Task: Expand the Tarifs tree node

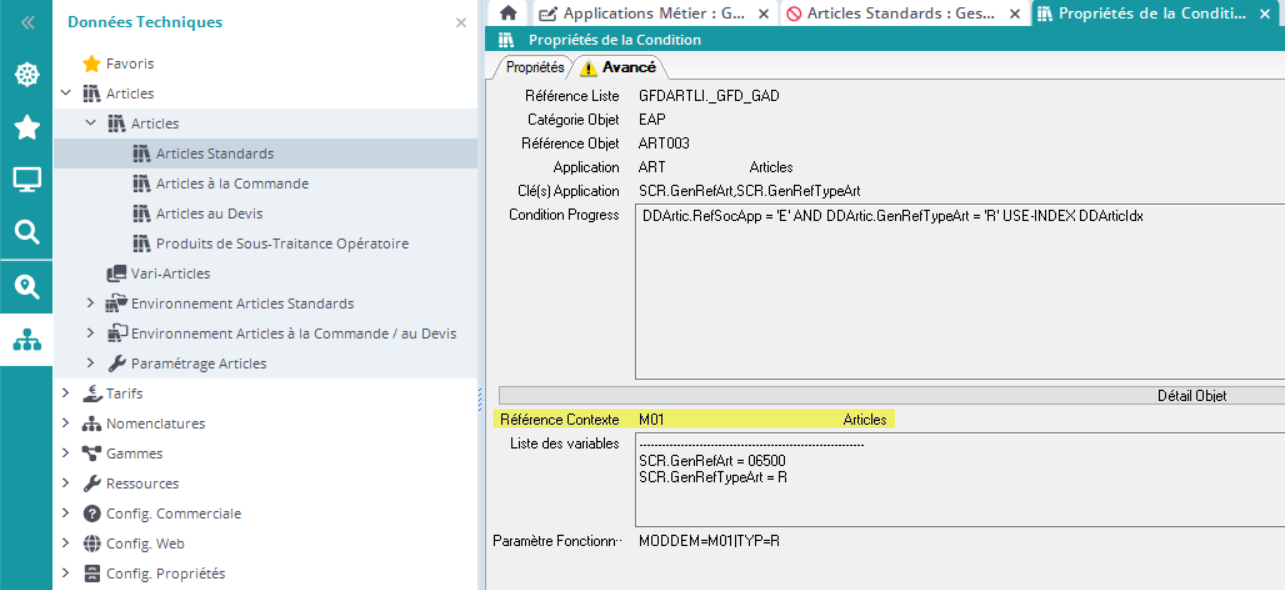Action: [66, 393]
